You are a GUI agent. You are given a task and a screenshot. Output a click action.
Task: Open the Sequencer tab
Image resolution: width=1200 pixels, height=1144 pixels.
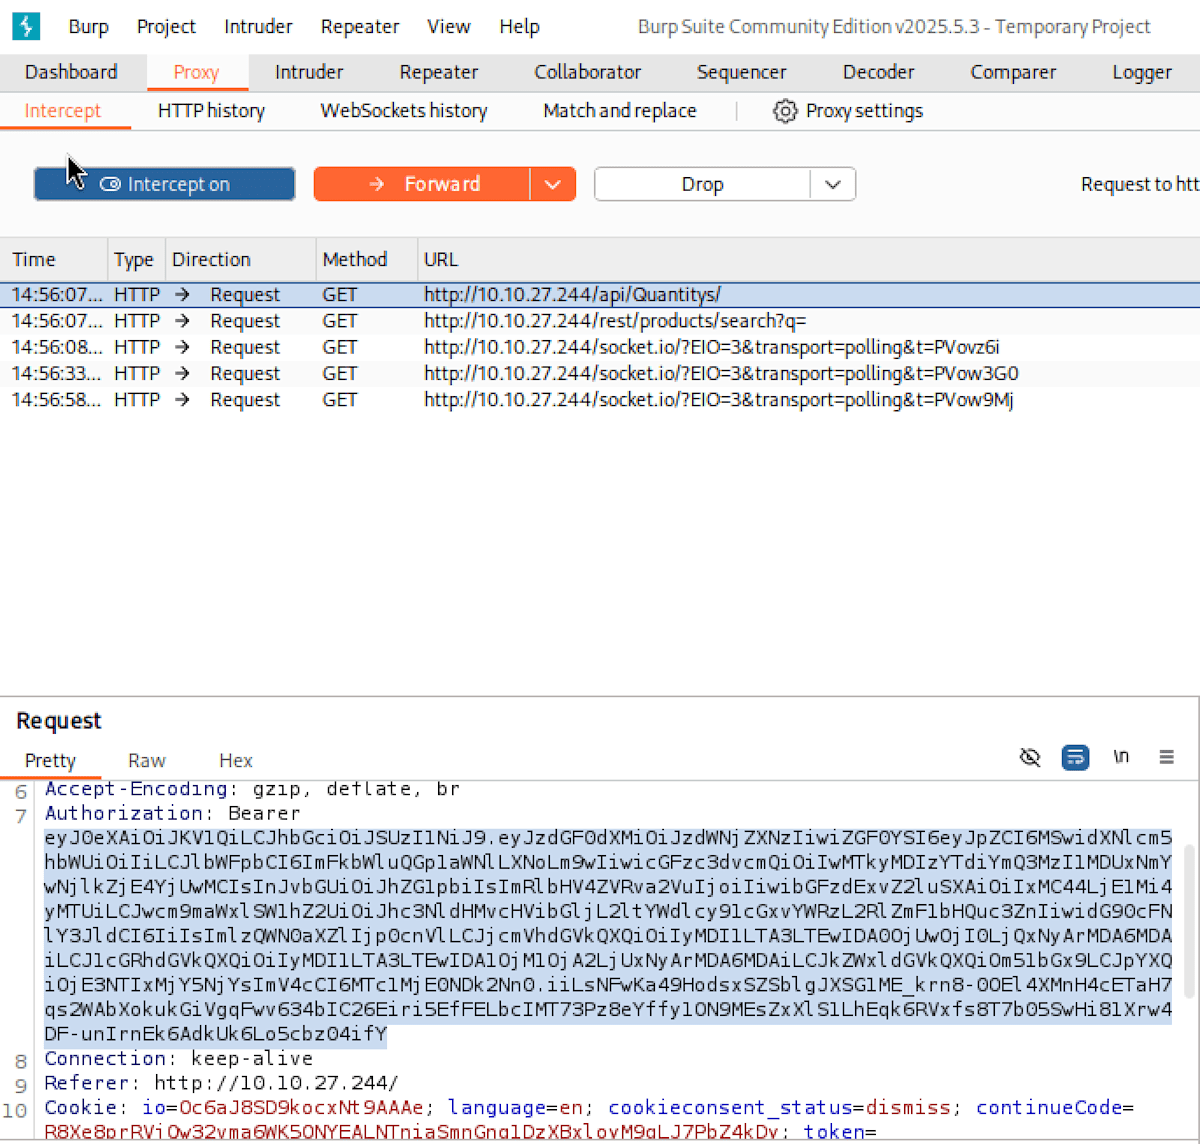[x=741, y=72]
